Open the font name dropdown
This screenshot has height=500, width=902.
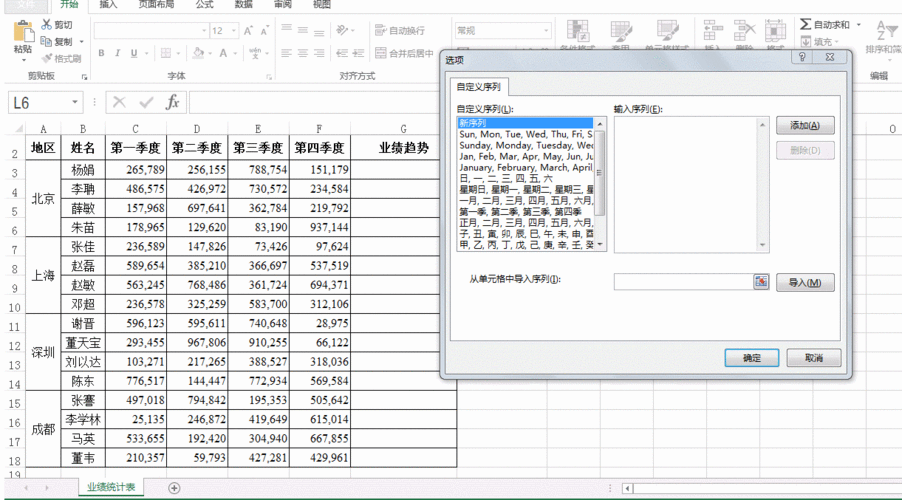[x=204, y=30]
